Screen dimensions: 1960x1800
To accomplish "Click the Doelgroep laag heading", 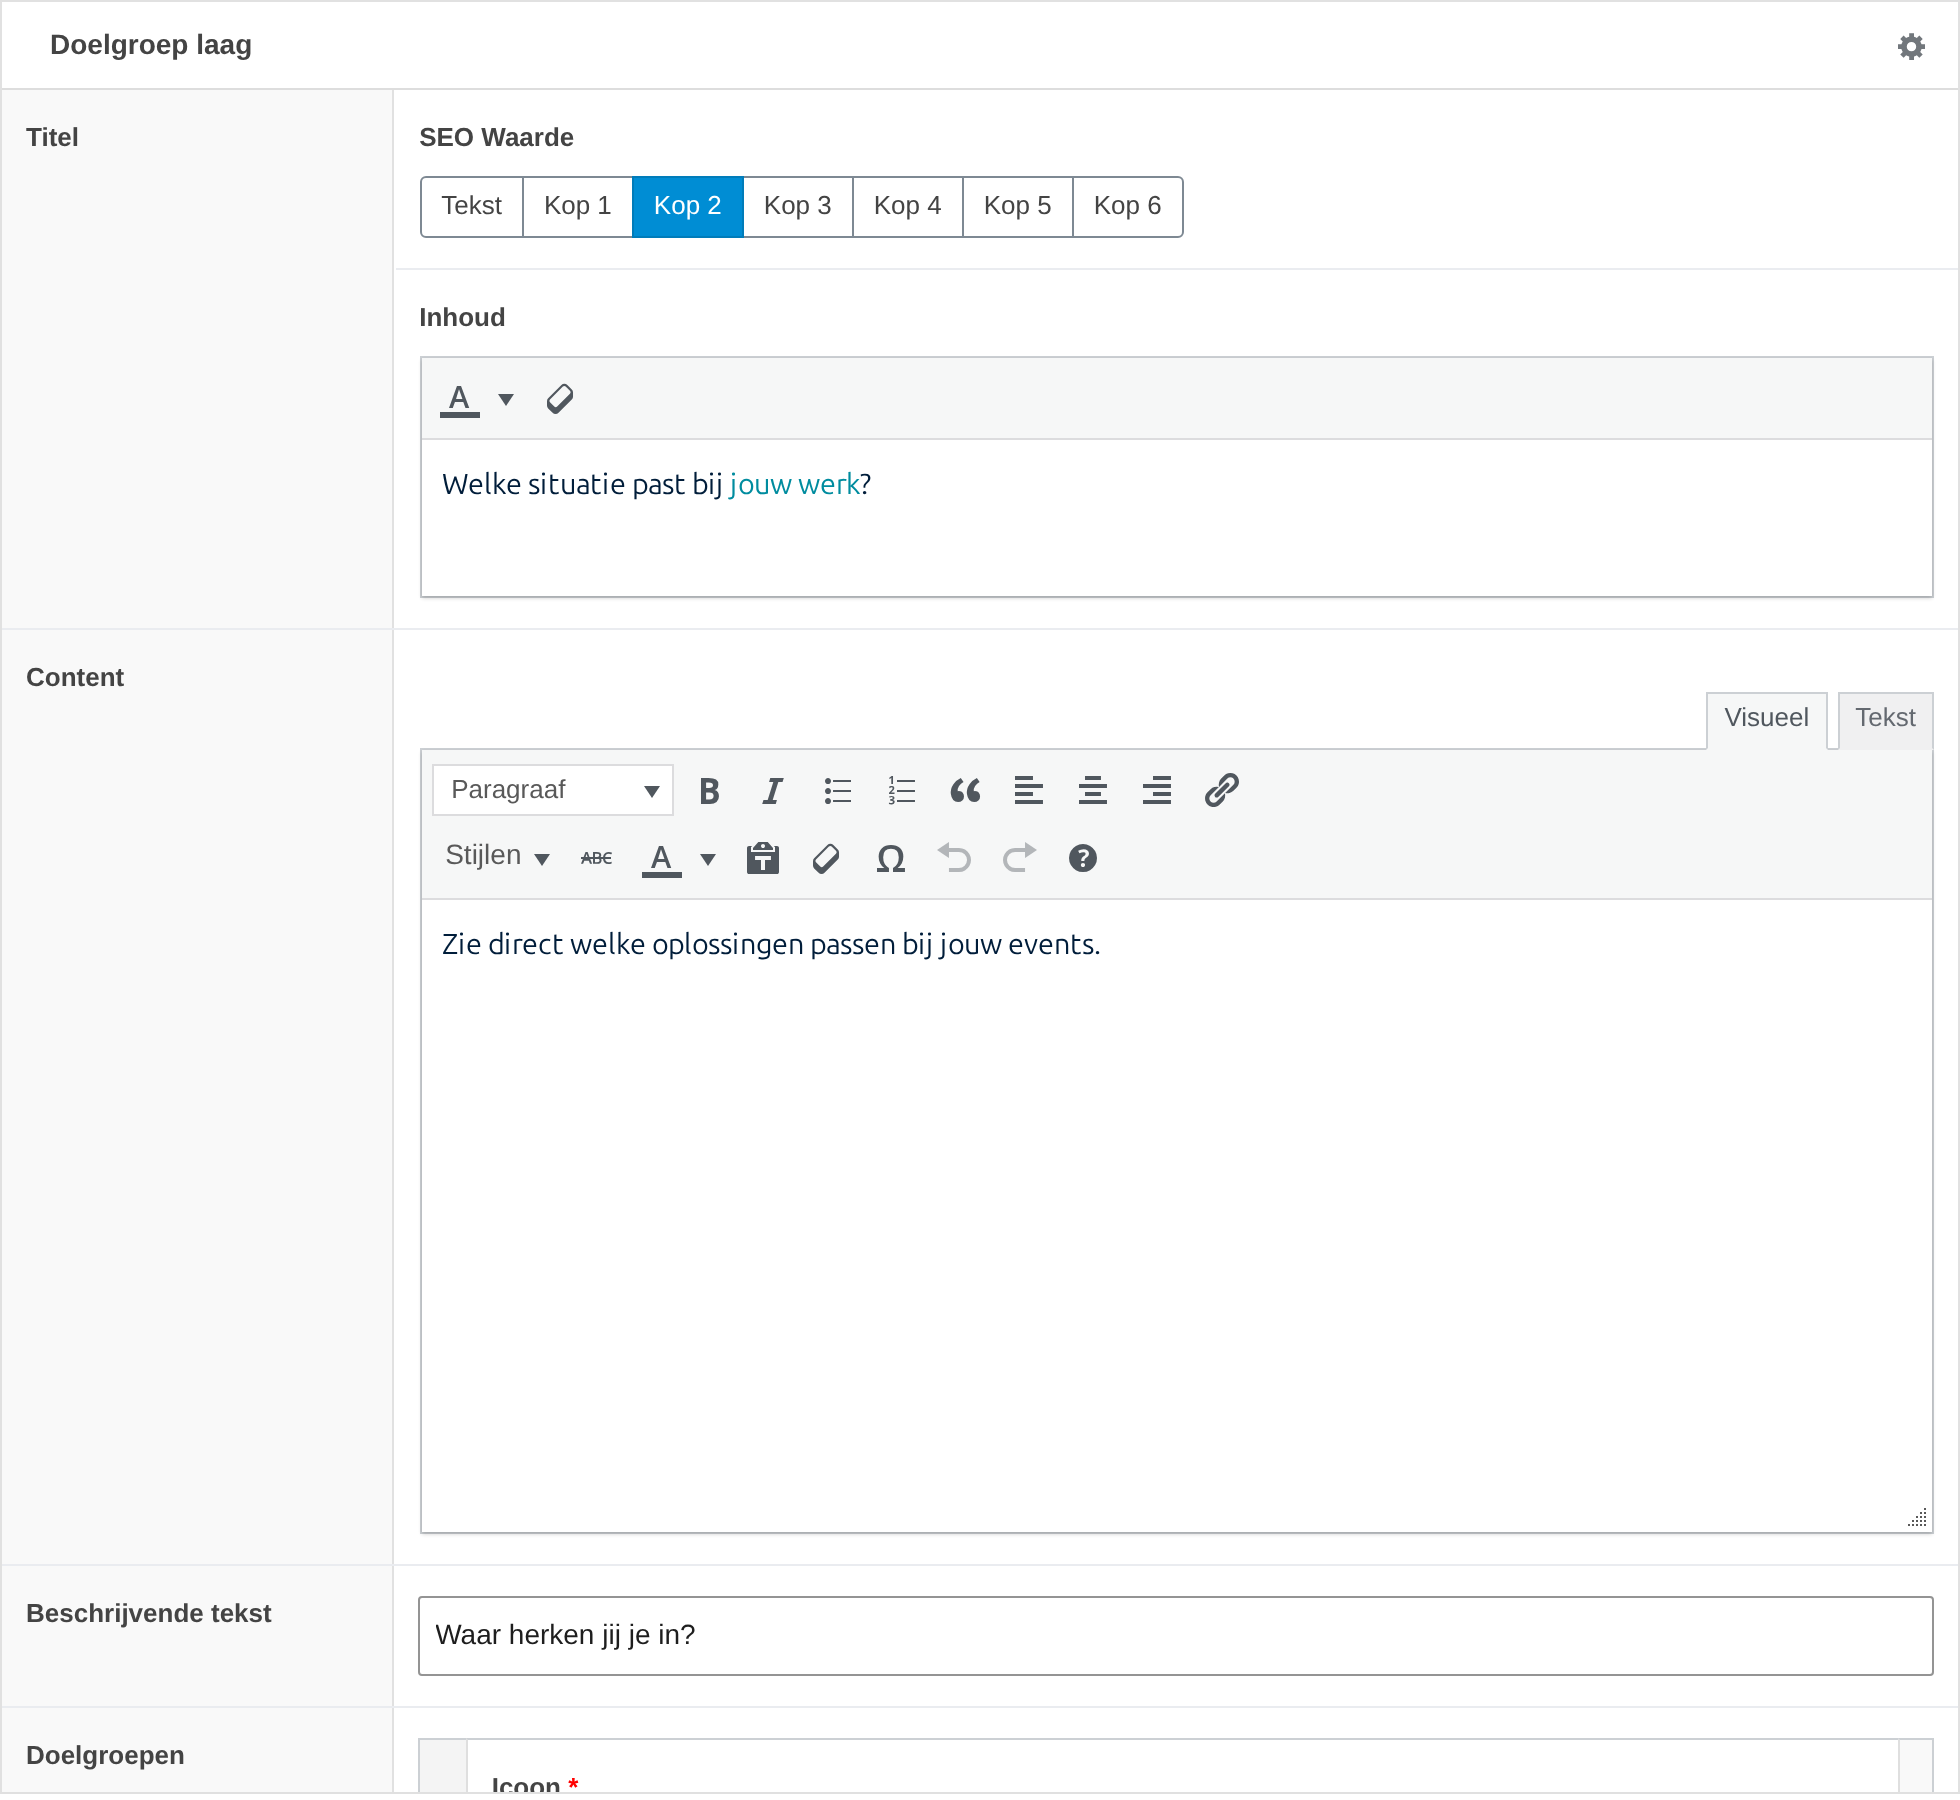I will 151,45.
